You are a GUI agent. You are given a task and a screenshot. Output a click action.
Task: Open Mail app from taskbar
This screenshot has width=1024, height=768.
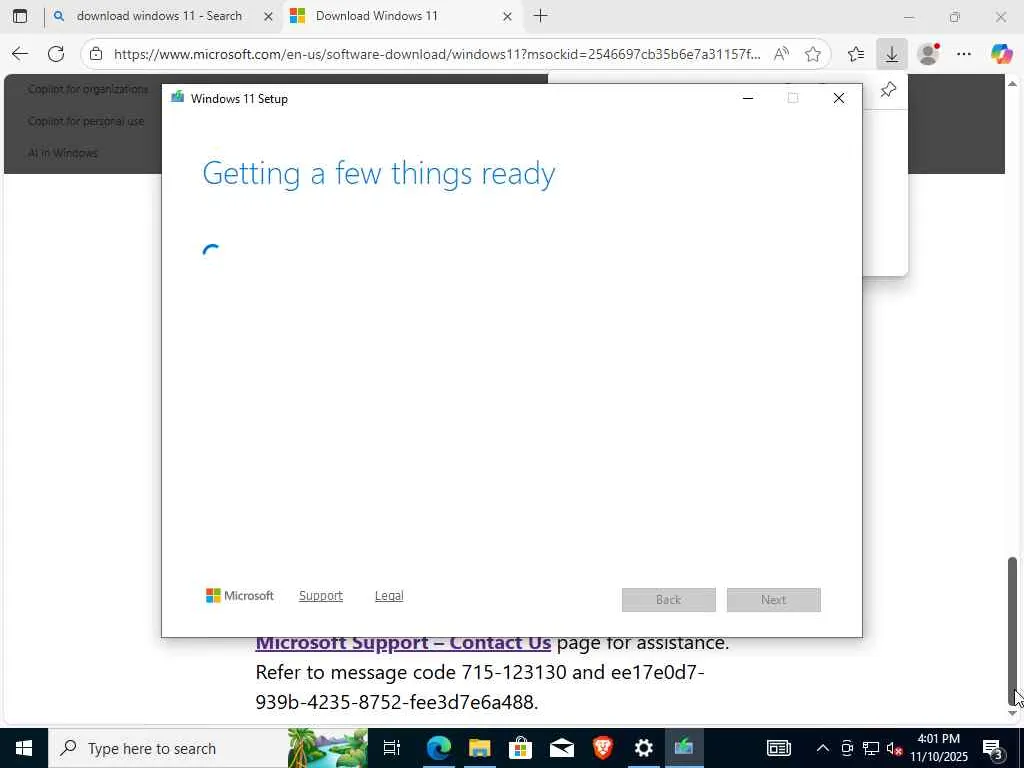(x=562, y=748)
